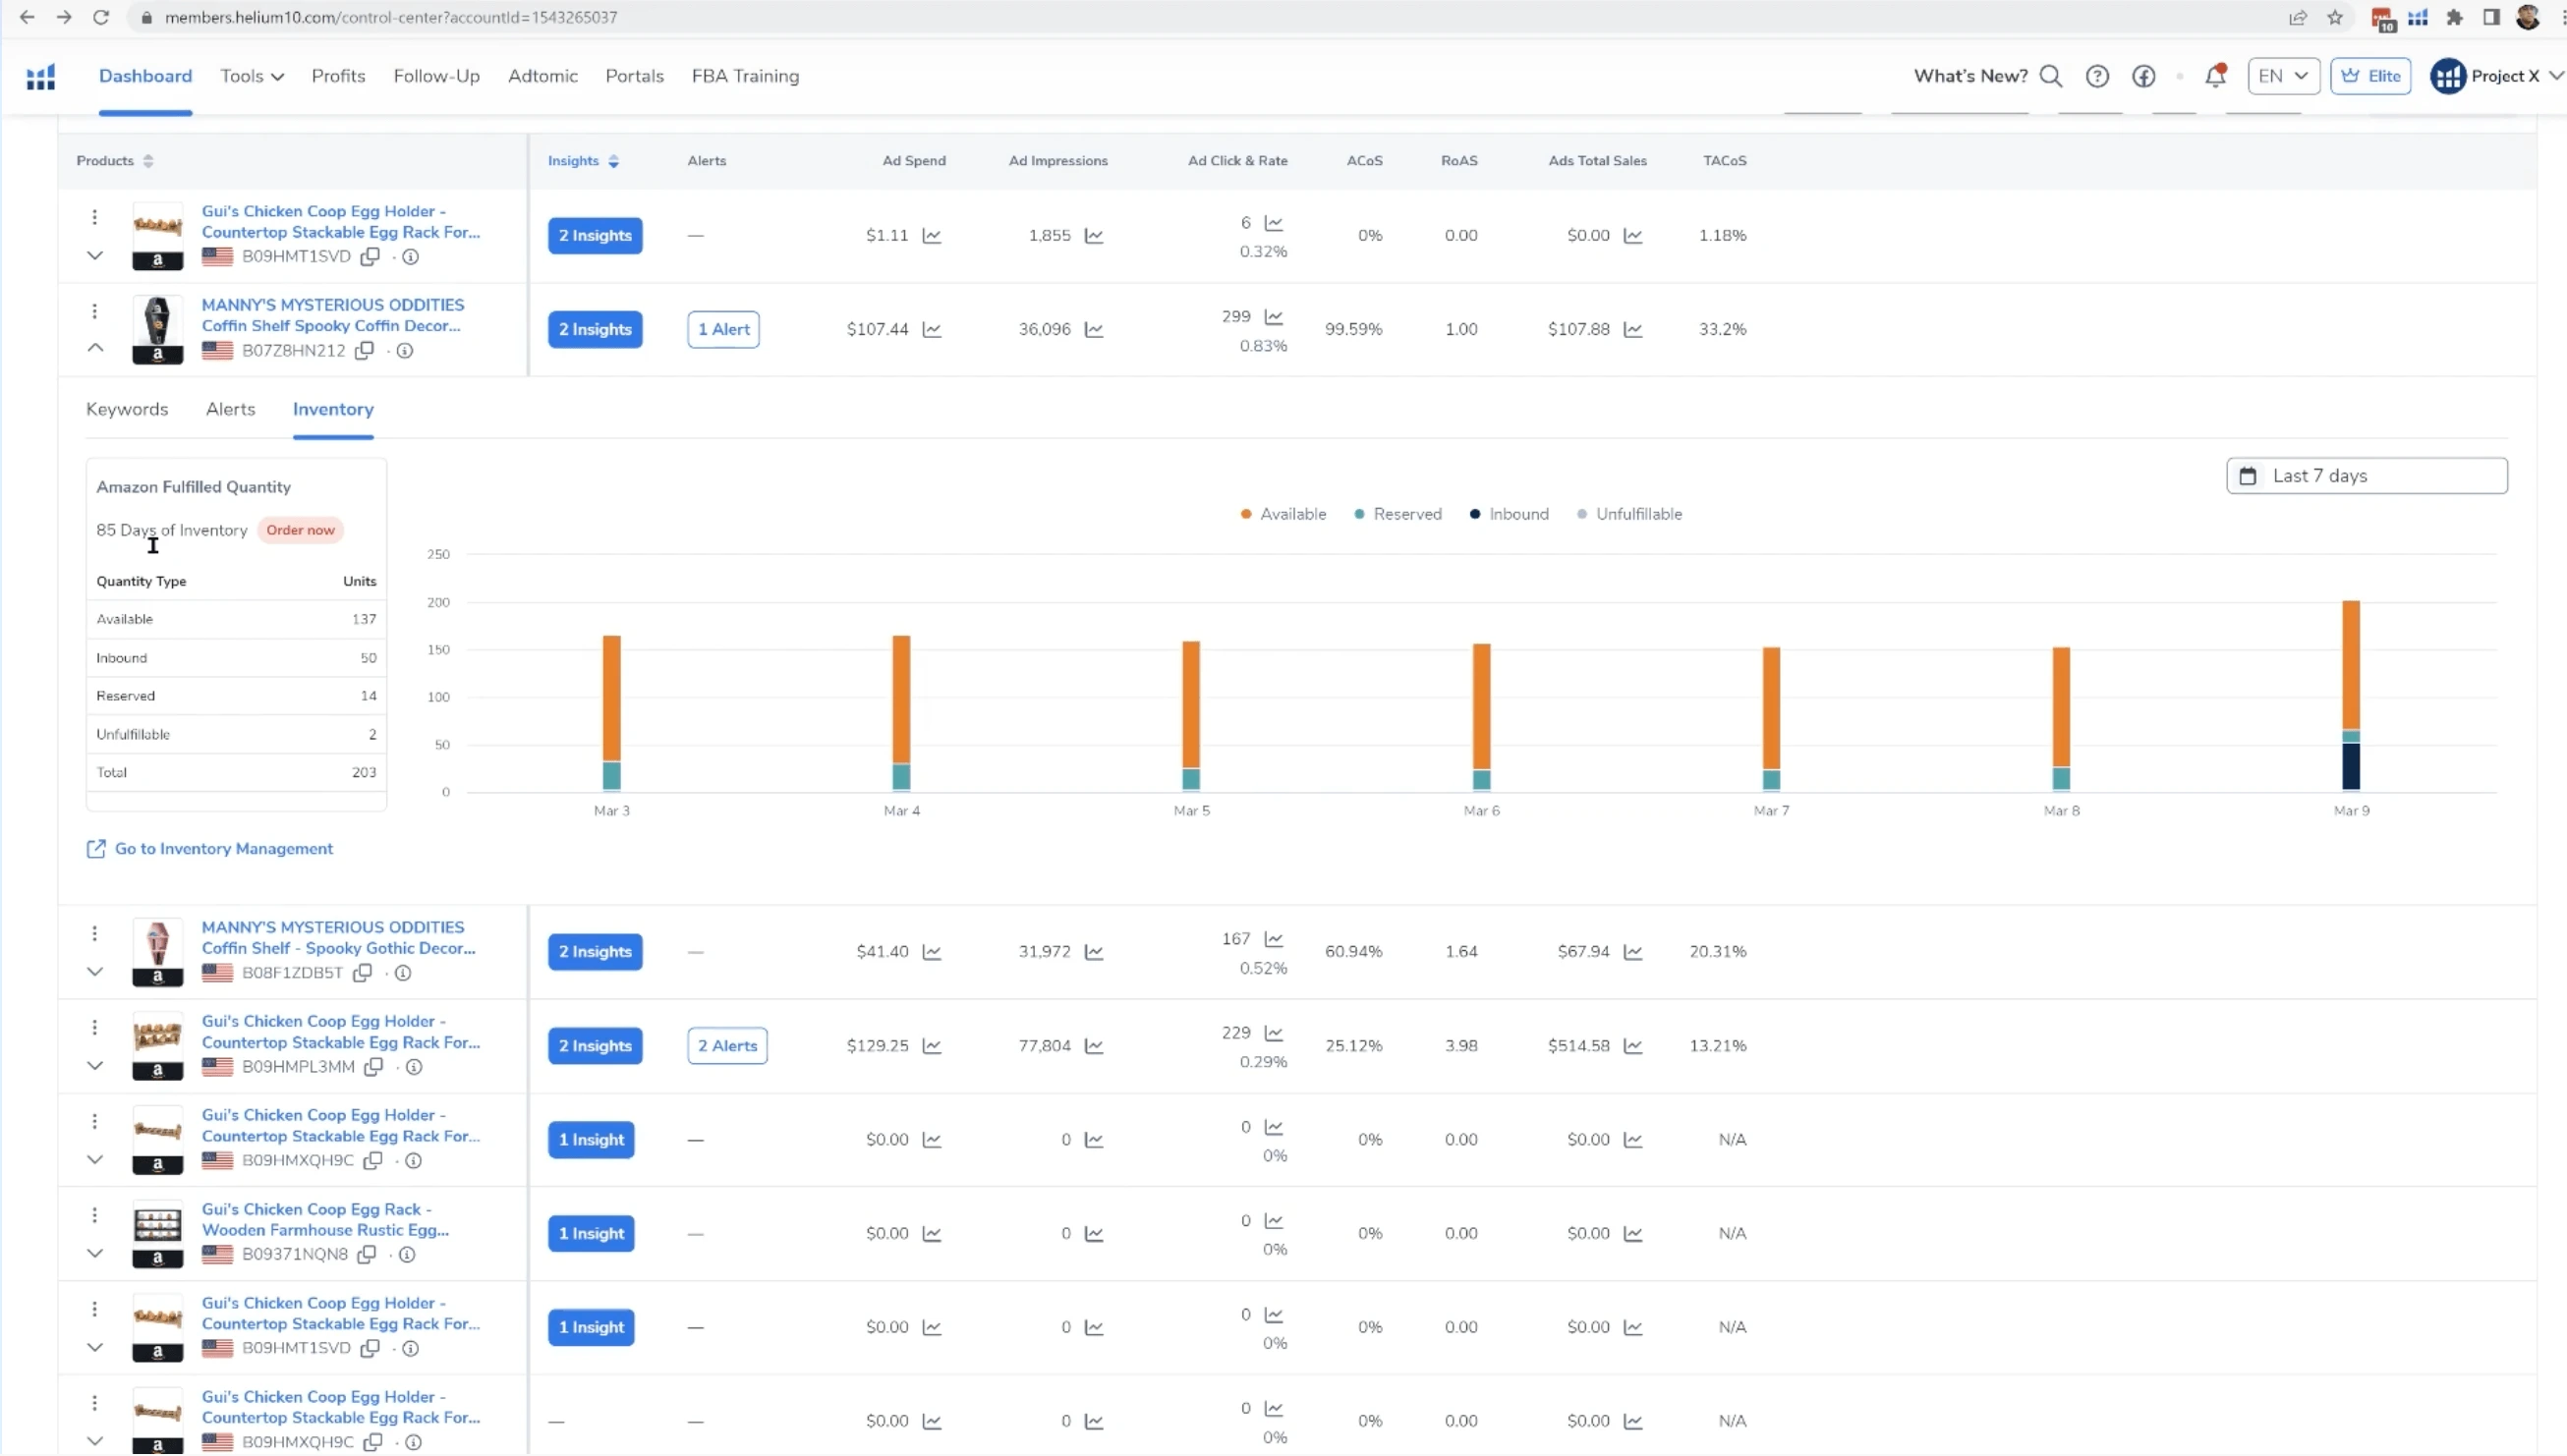The height and width of the screenshot is (1456, 2567).
Task: Click the Order now link
Action: click(x=300, y=530)
